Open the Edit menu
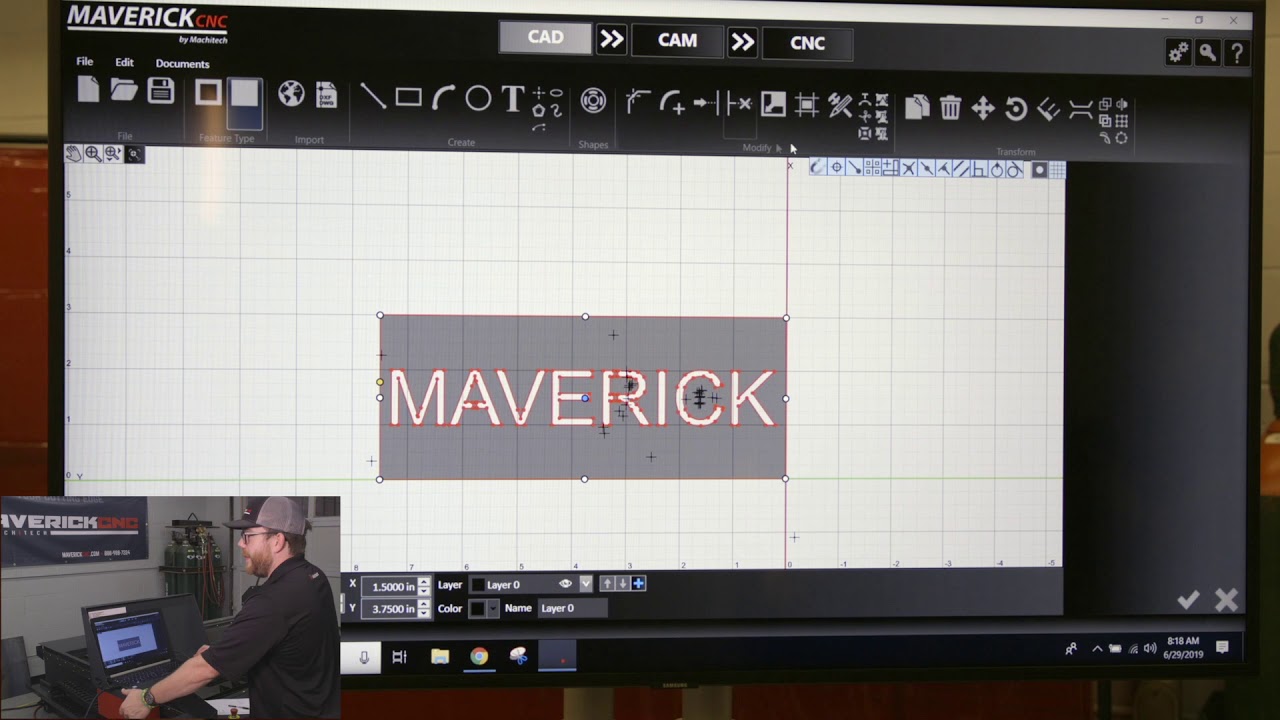 (x=124, y=62)
